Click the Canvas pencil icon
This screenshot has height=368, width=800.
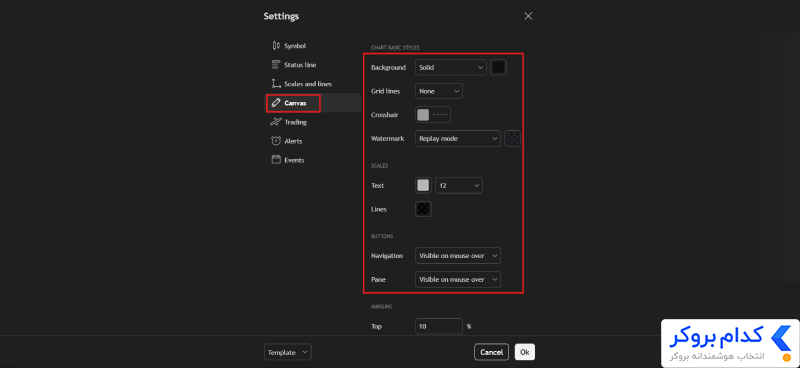[x=276, y=103]
